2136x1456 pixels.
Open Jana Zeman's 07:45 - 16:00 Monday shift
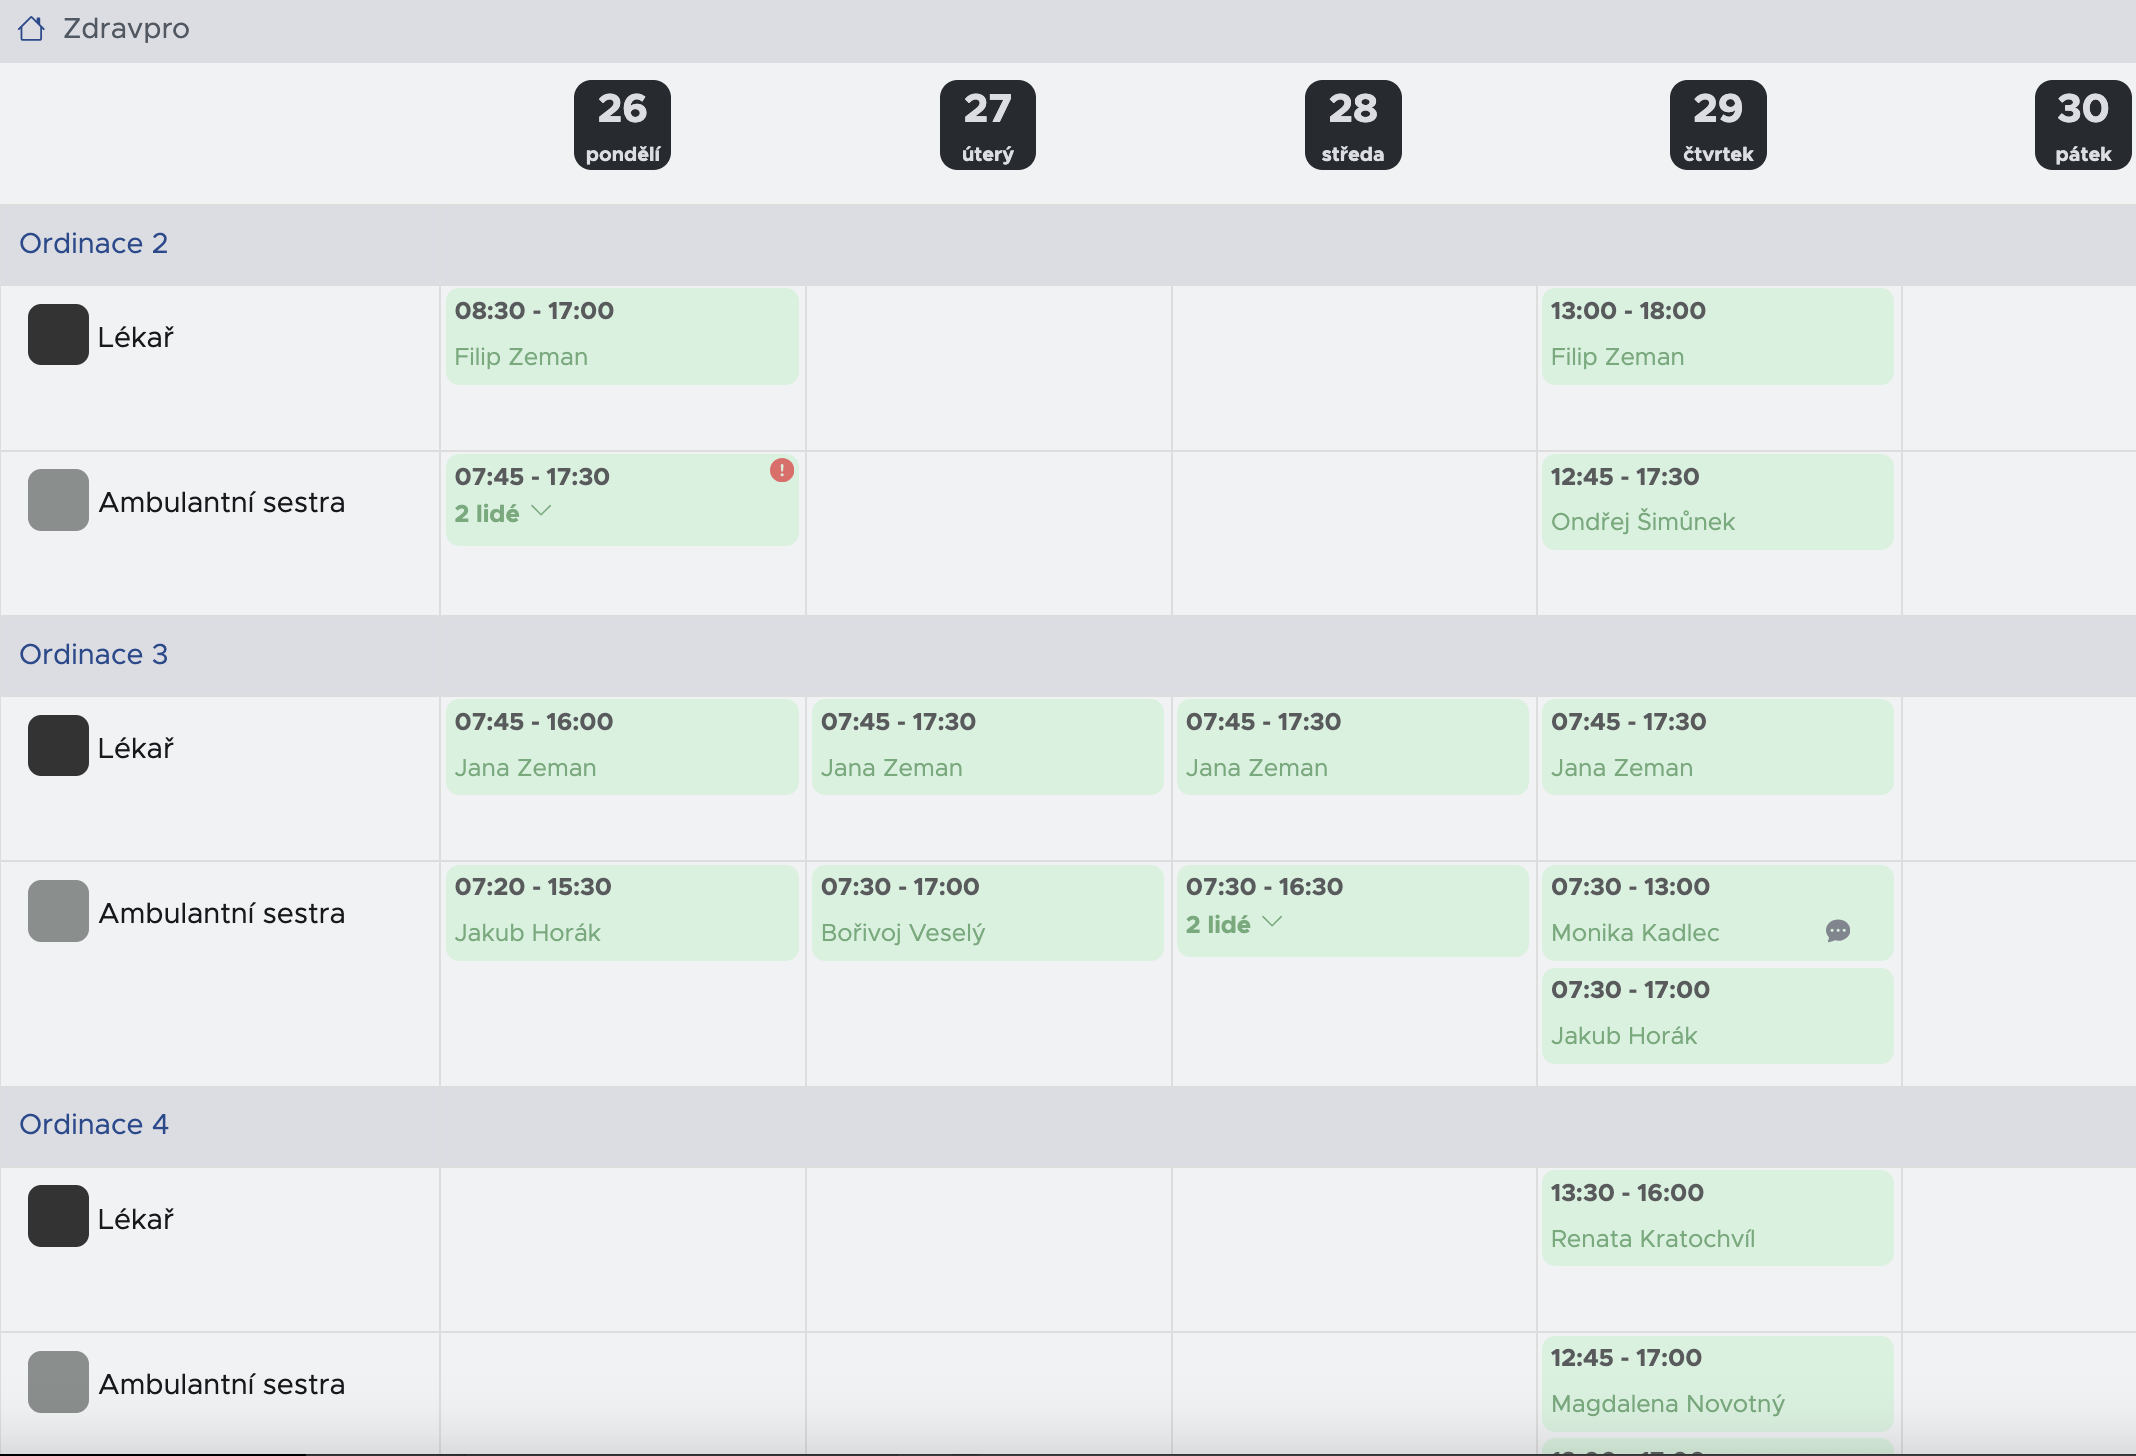pos(622,747)
